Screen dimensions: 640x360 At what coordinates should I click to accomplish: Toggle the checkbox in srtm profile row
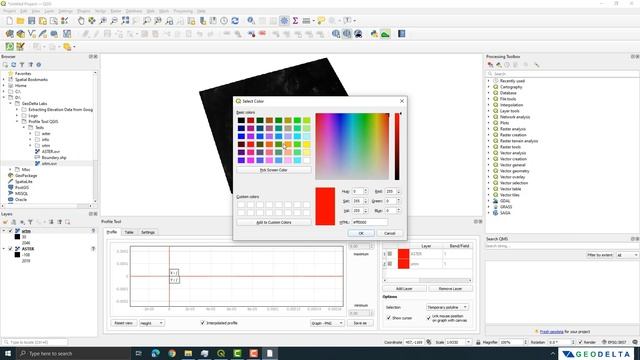(390, 264)
